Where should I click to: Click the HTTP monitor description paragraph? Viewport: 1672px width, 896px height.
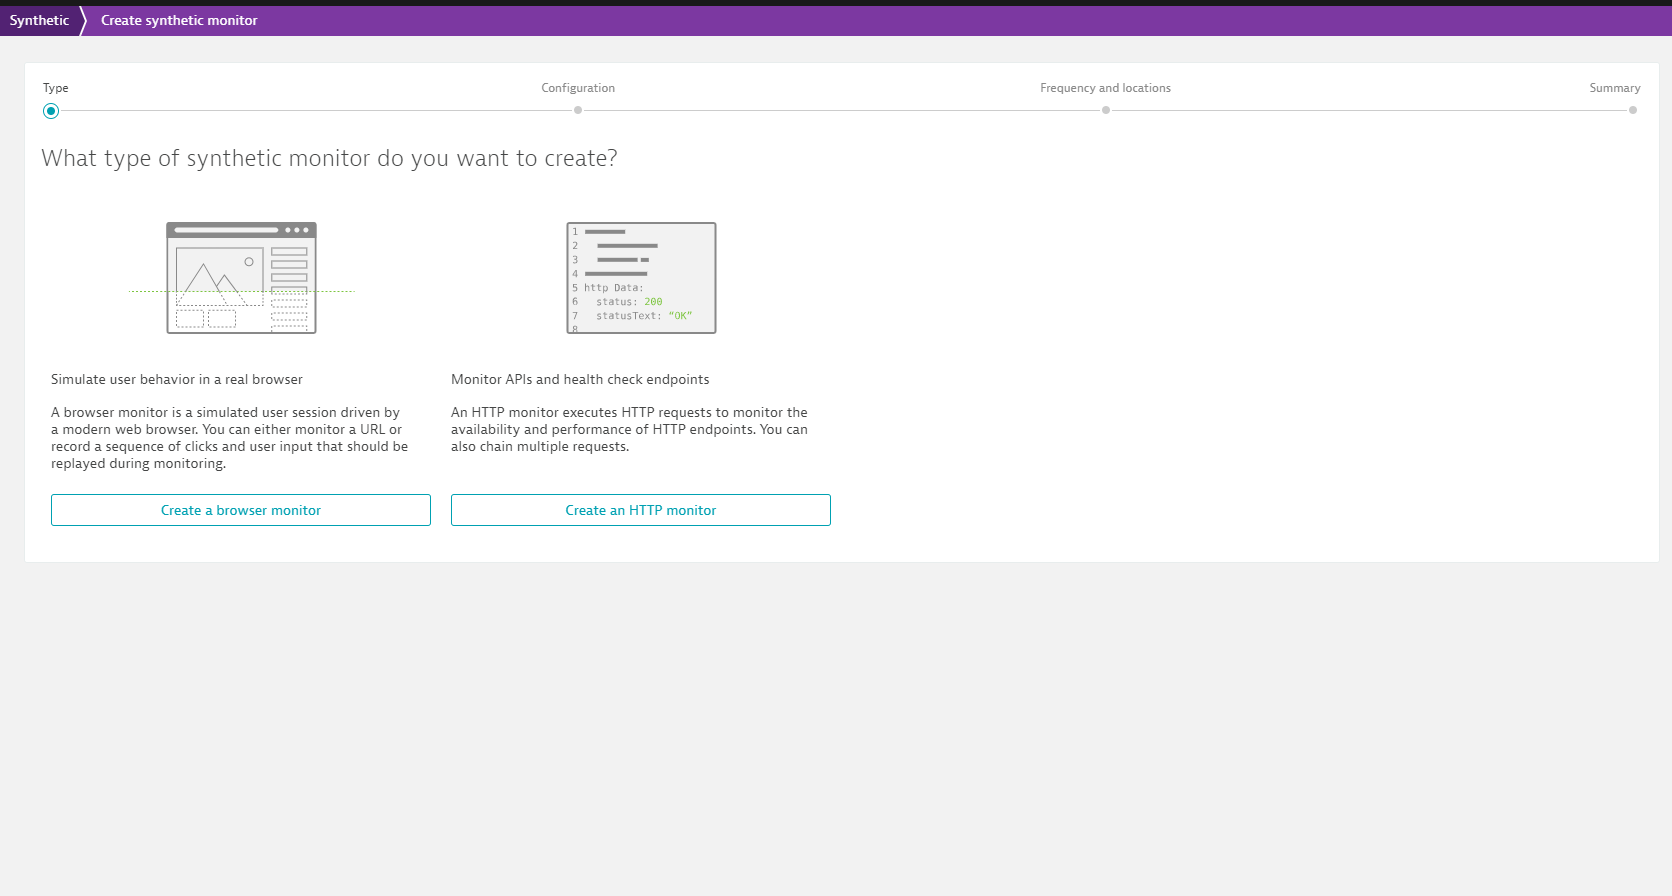[629, 429]
